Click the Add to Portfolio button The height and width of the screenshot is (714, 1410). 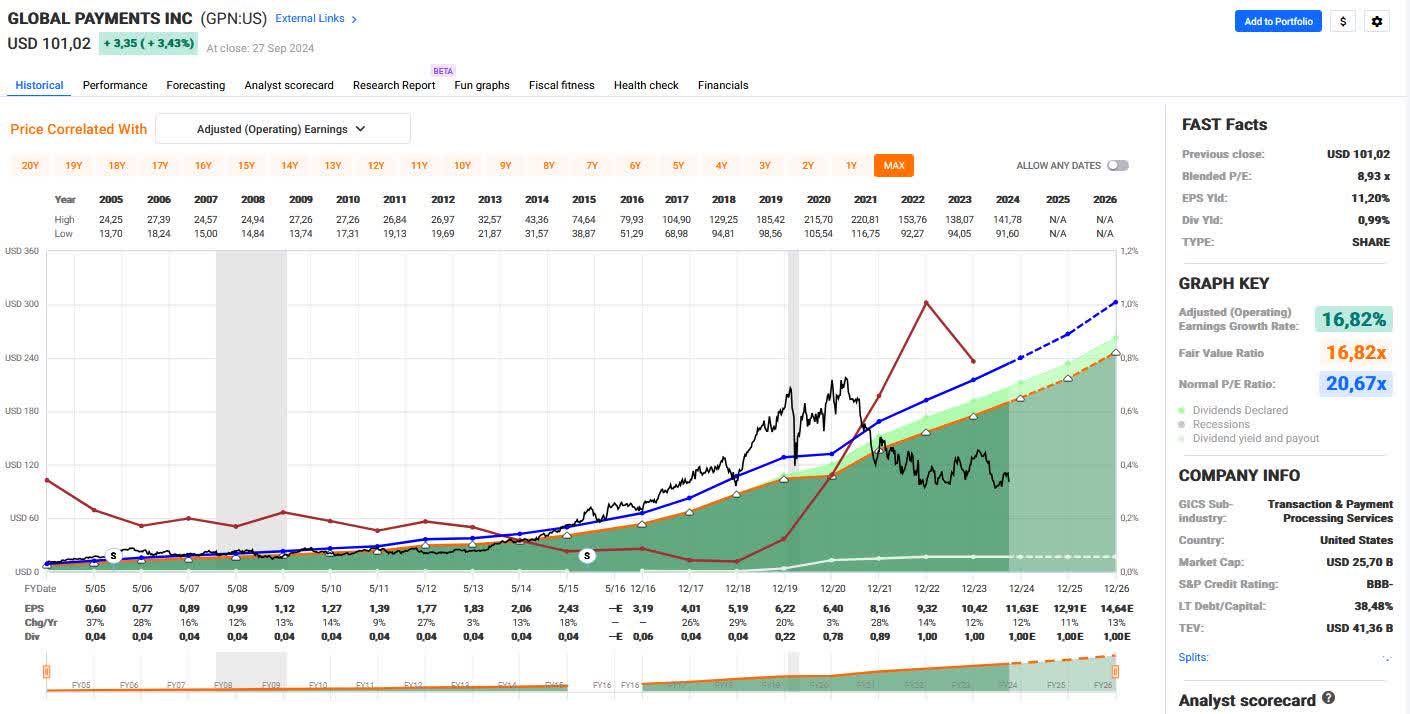(1278, 20)
